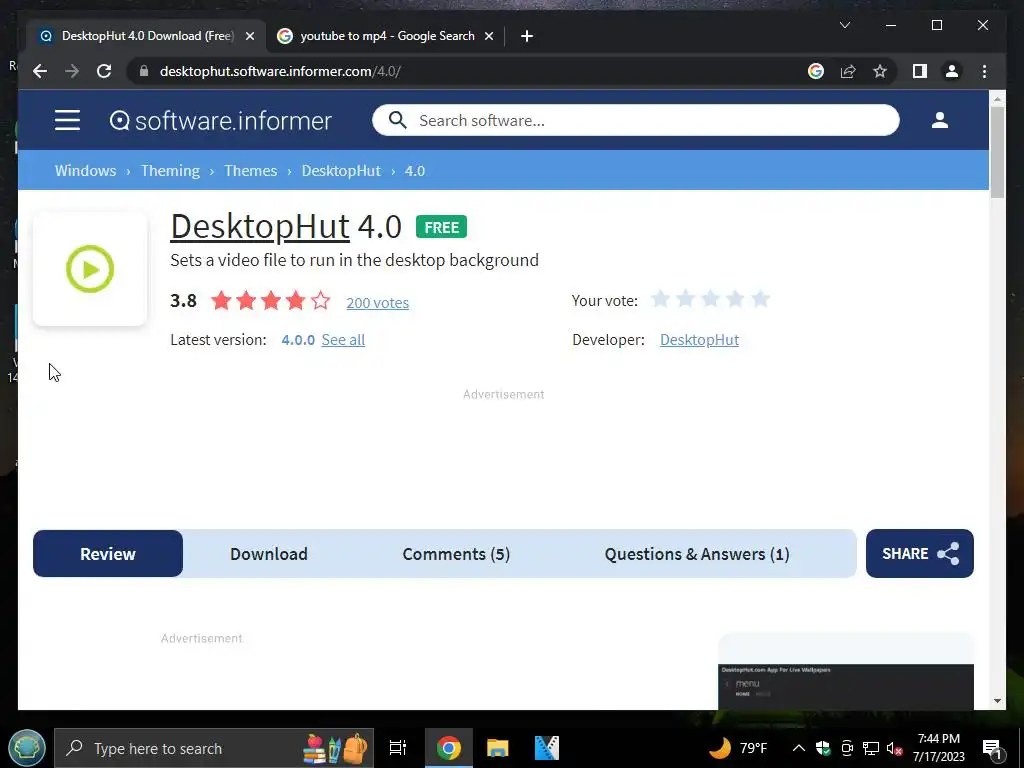The height and width of the screenshot is (768, 1024).
Task: Rate five stars in Your vote
Action: 760,299
